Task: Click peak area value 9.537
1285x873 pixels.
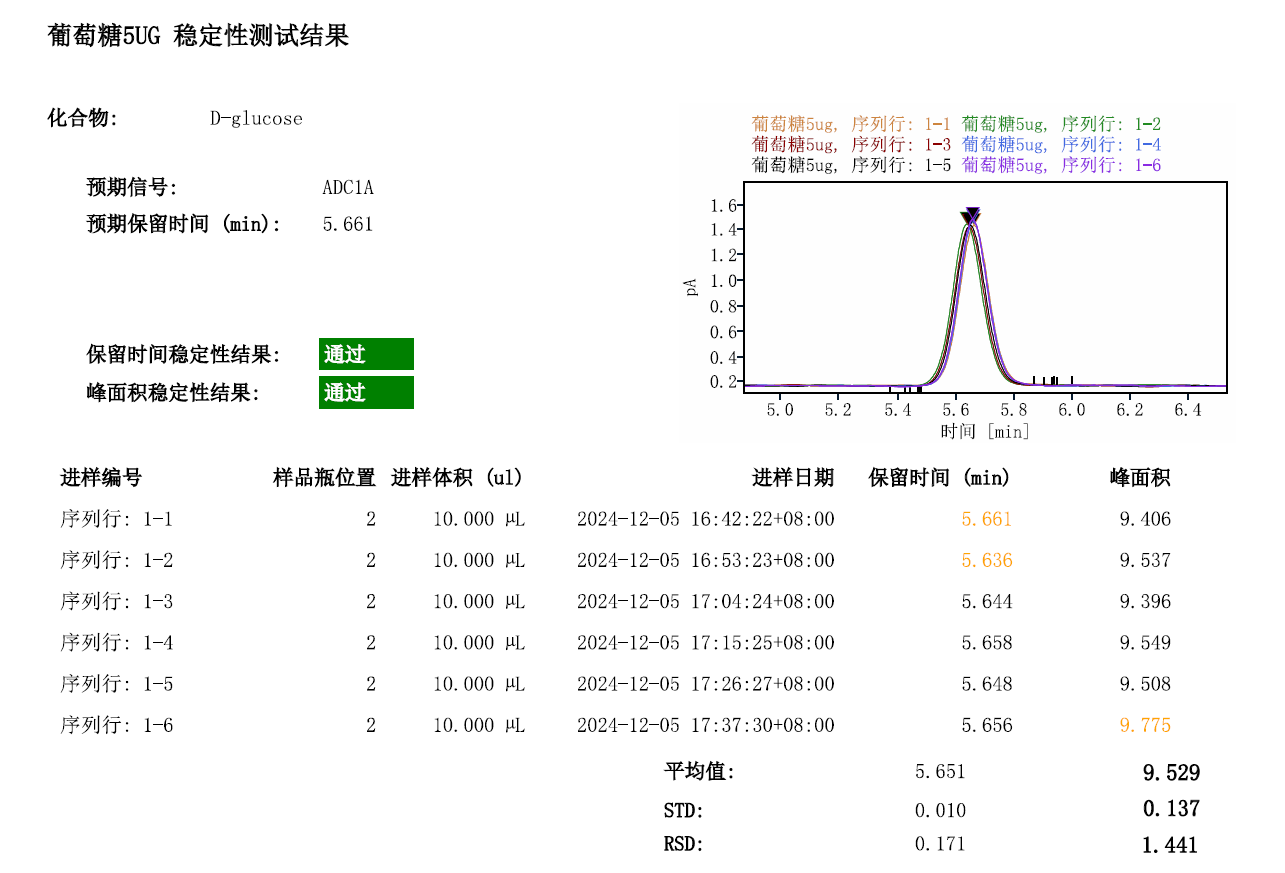Action: [1145, 561]
